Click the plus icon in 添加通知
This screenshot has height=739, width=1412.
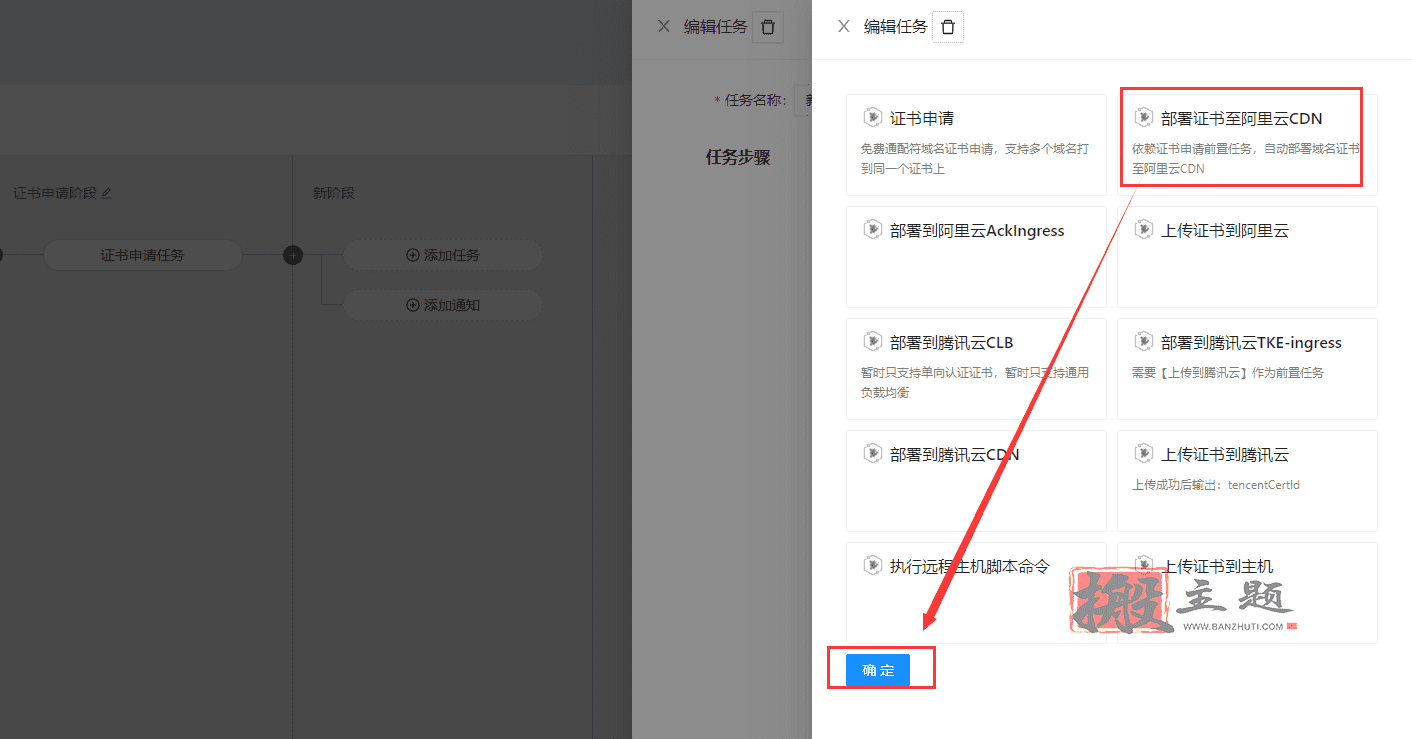[412, 305]
